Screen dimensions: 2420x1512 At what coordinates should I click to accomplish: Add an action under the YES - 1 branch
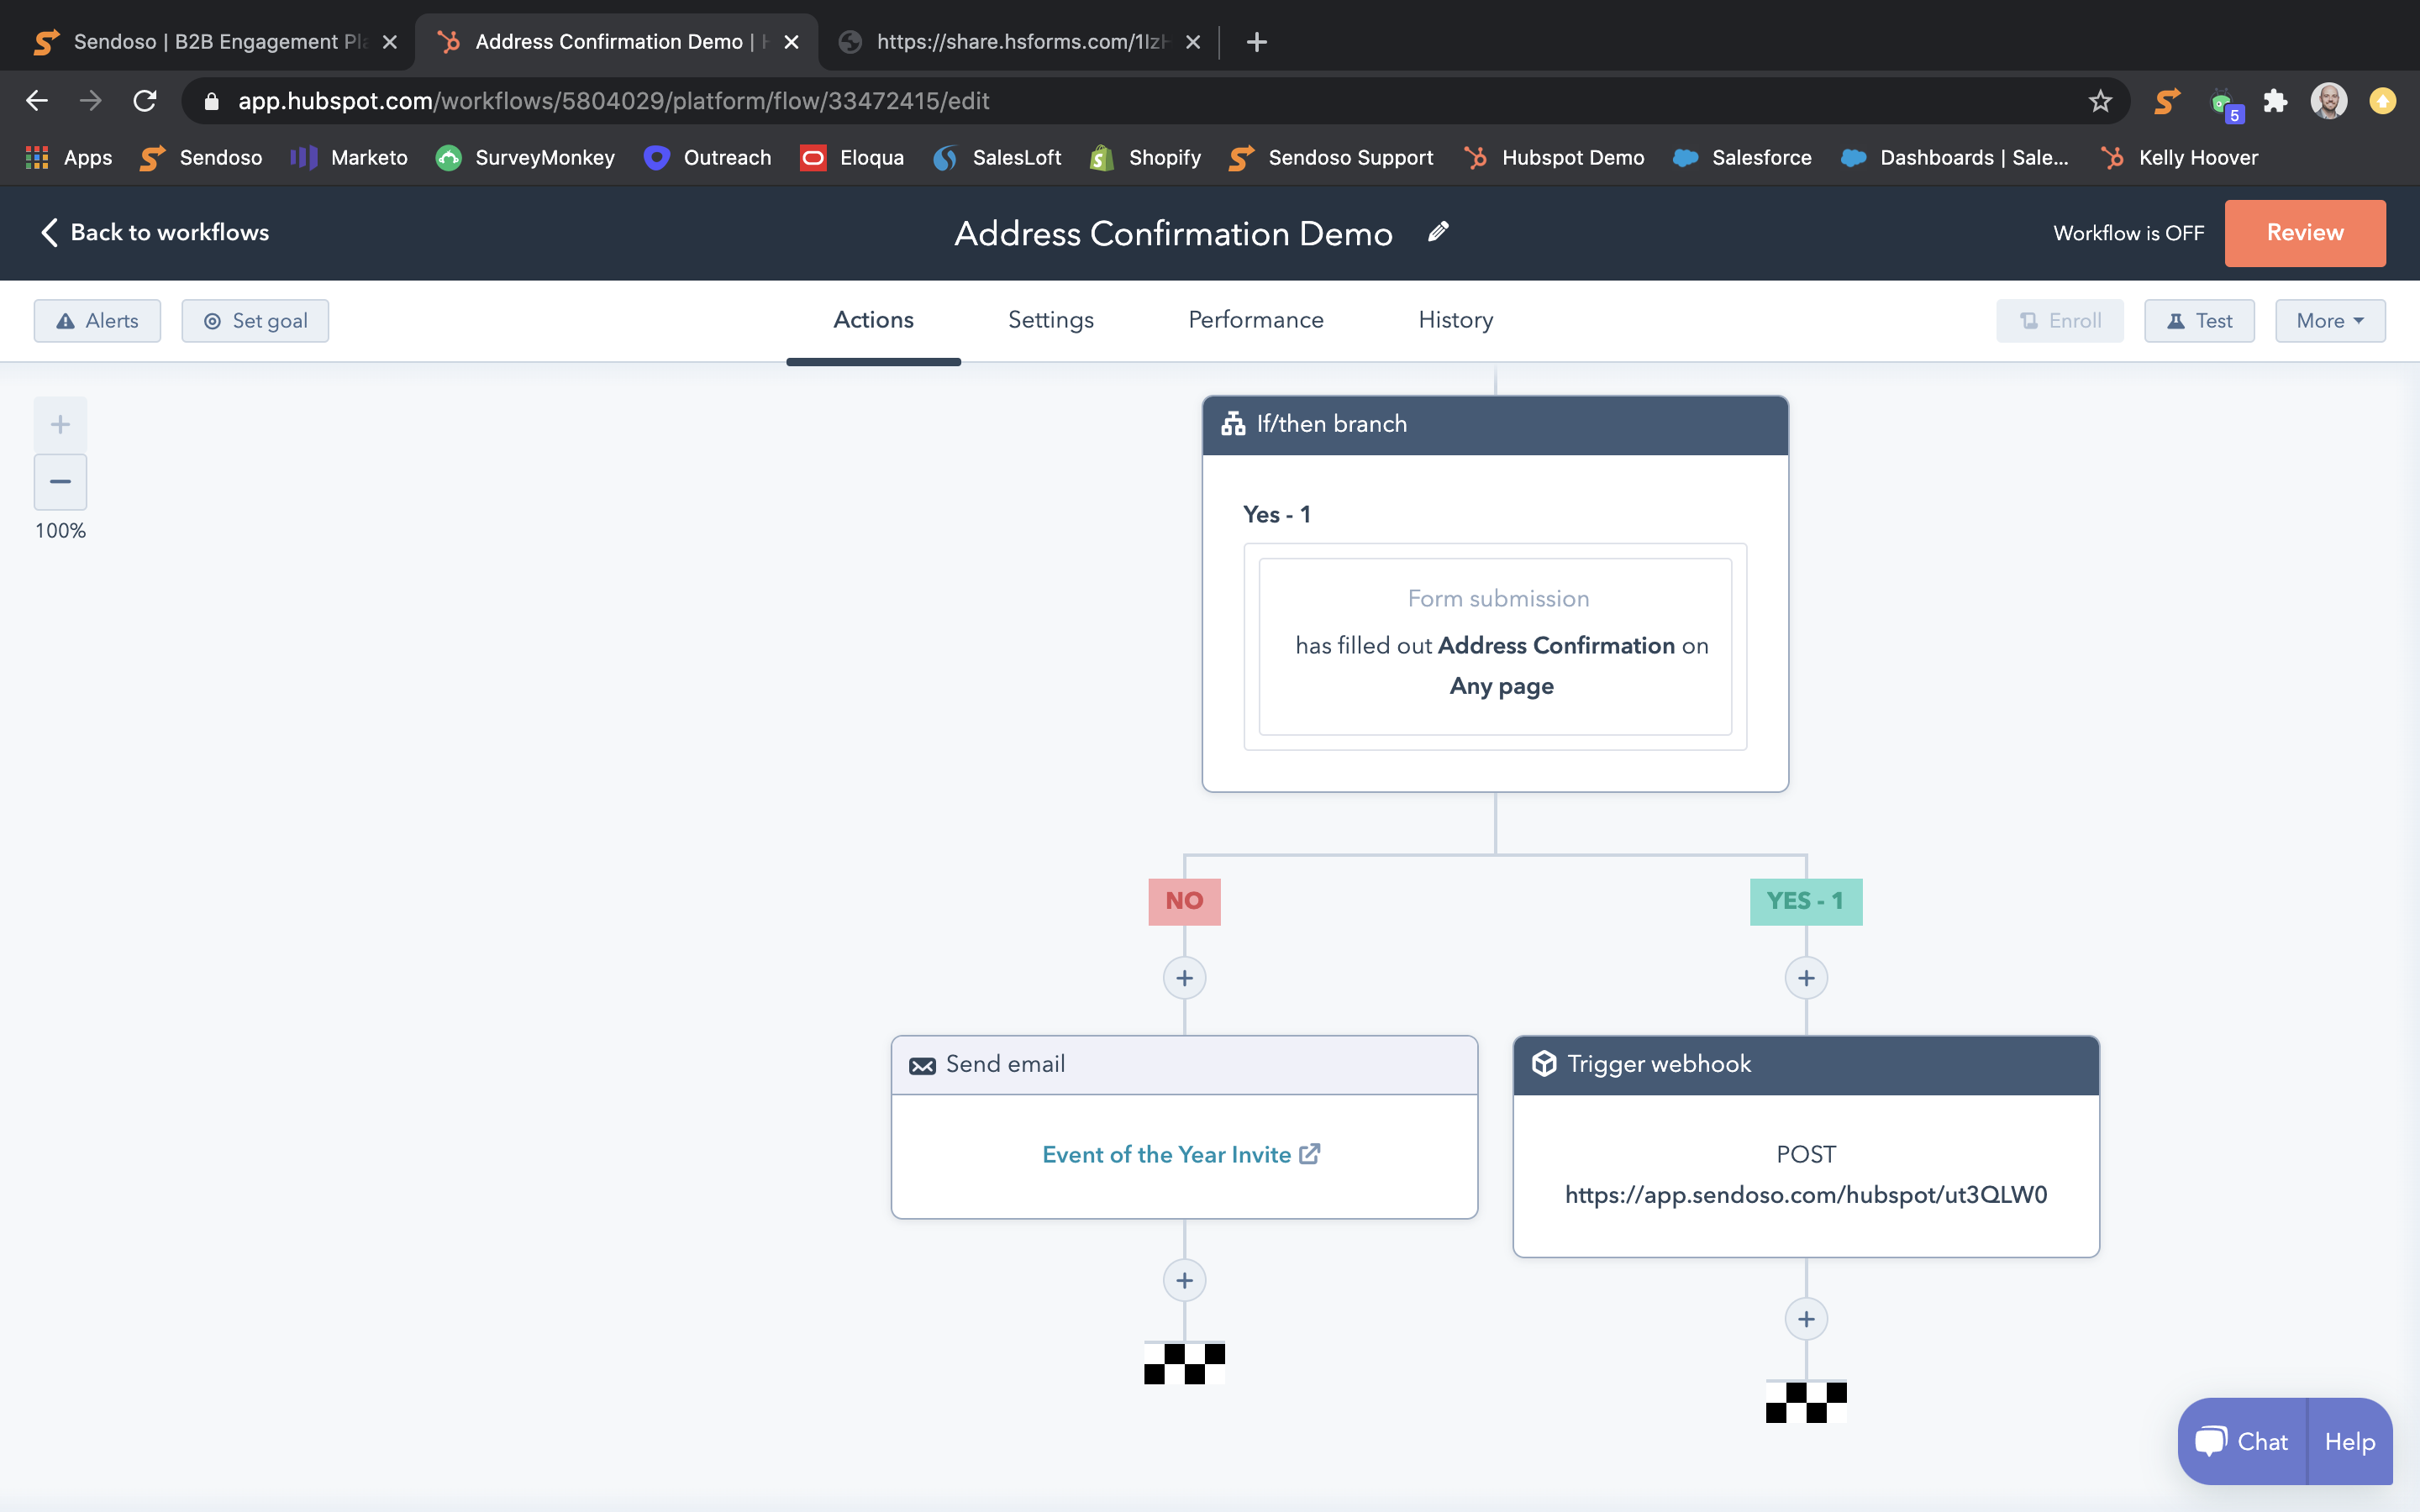point(1806,978)
